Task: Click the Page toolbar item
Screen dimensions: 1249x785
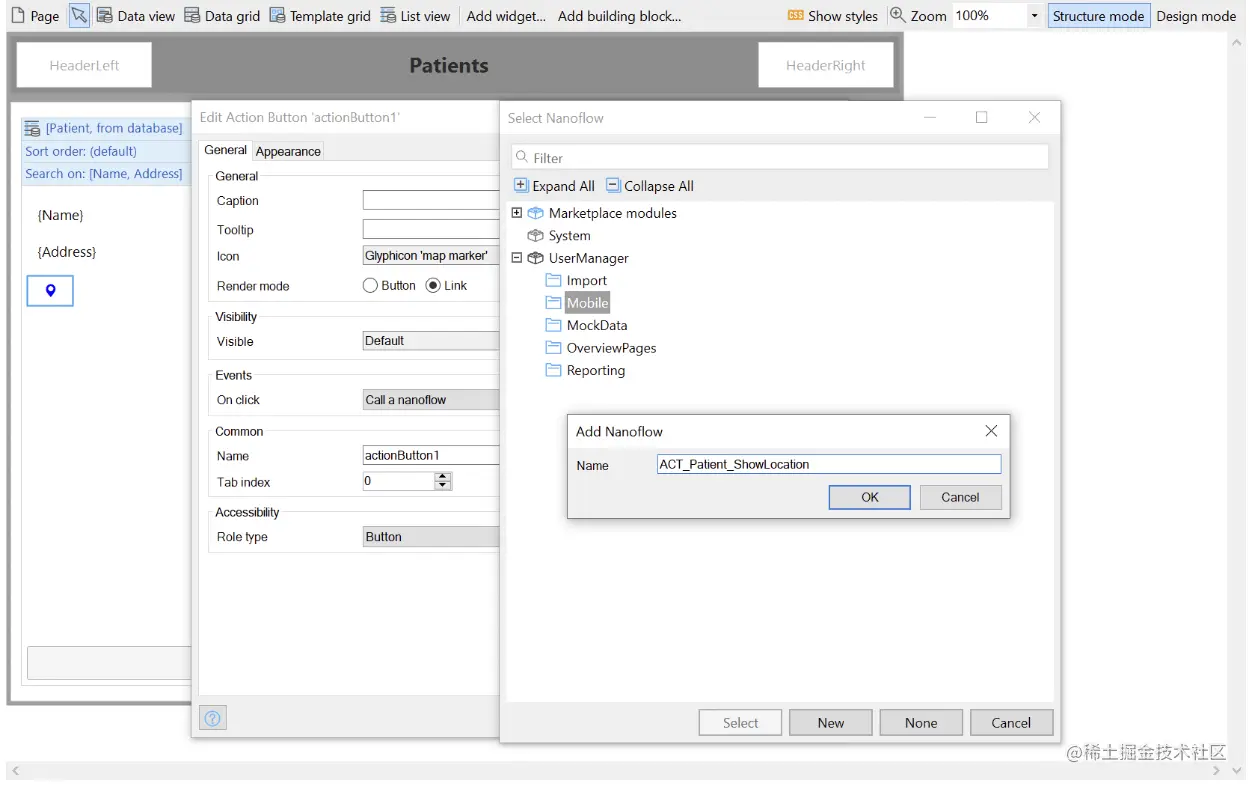Action: pyautogui.click(x=35, y=16)
